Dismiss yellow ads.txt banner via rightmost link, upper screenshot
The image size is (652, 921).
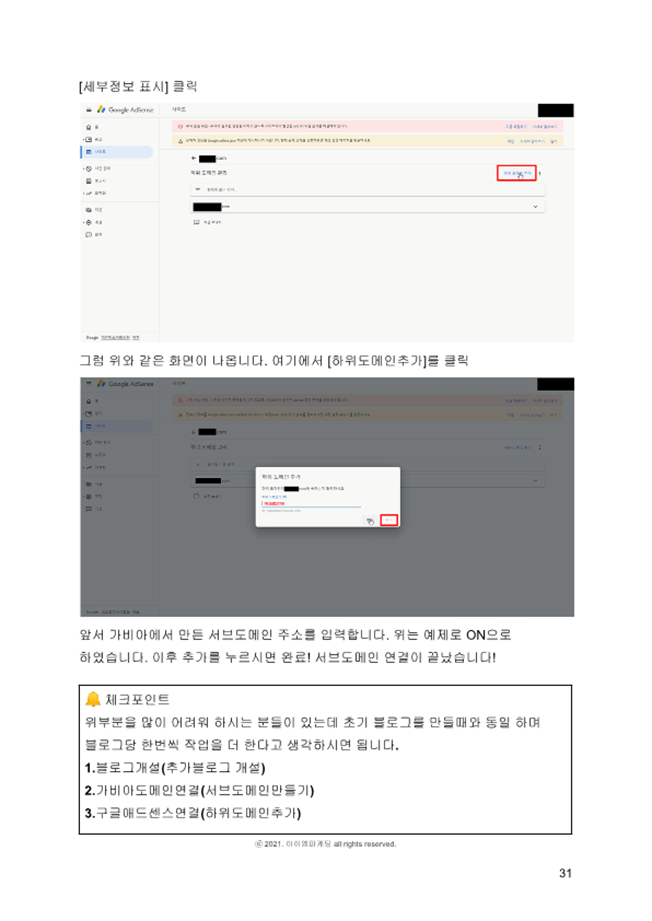click(x=553, y=141)
